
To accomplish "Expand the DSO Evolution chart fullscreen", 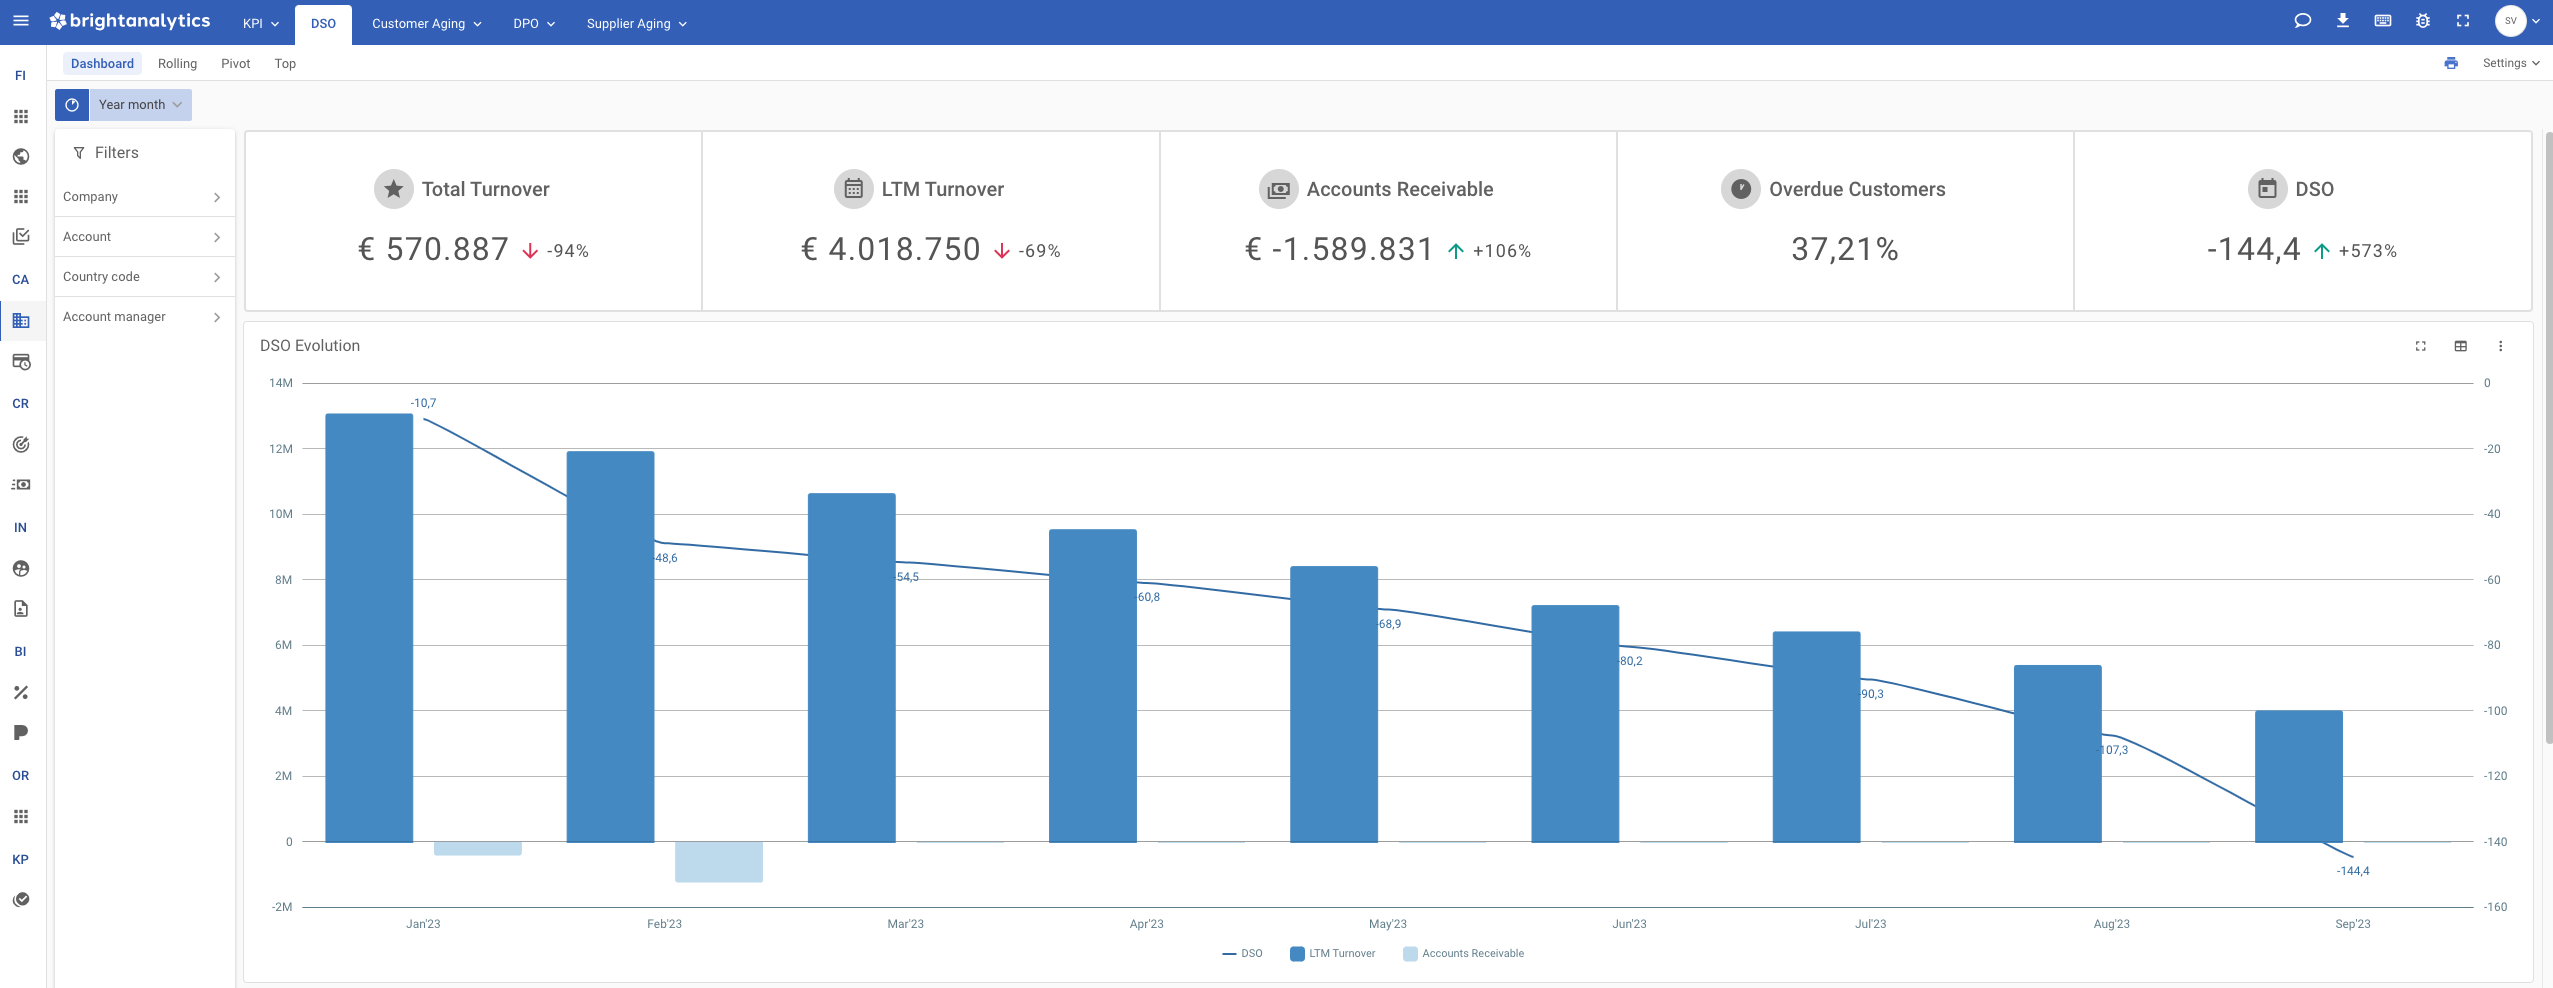I will pyautogui.click(x=2420, y=346).
